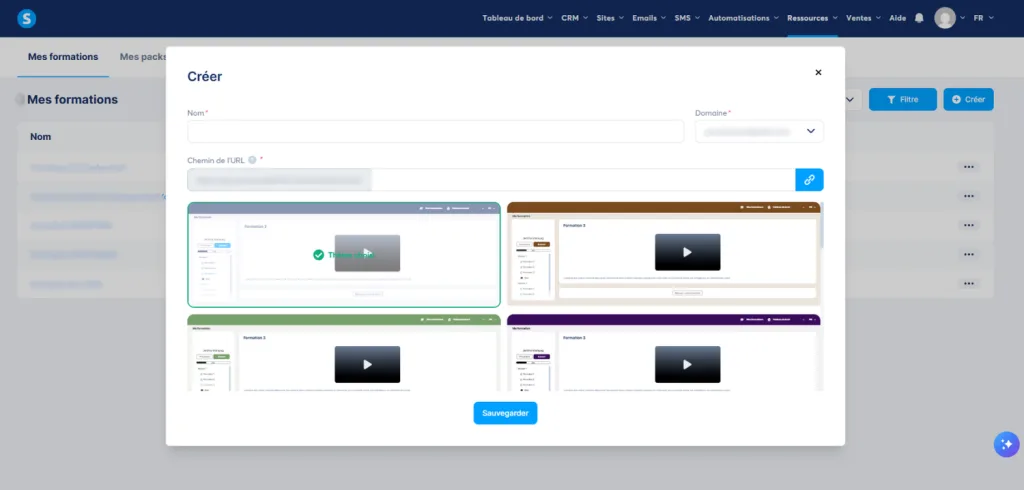The width and height of the screenshot is (1024, 490).
Task: Select the brown theme thumbnail
Action: pyautogui.click(x=664, y=253)
